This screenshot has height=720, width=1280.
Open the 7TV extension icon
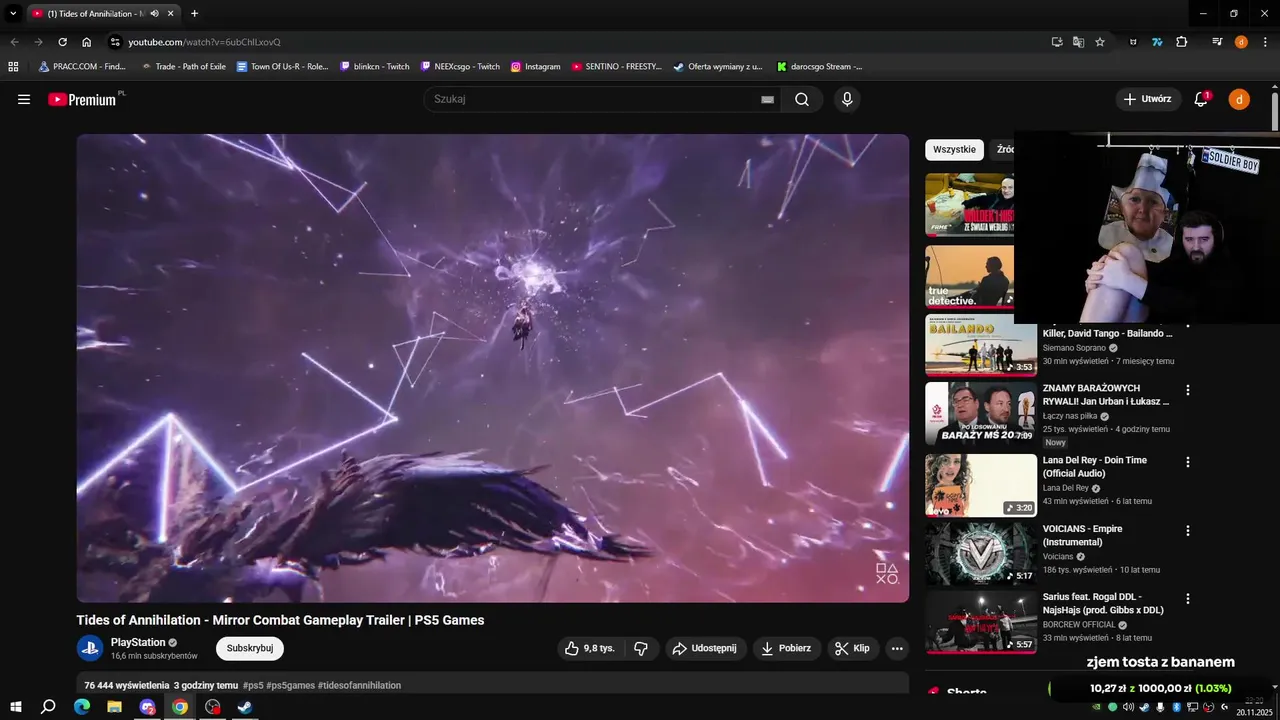pyautogui.click(x=1157, y=42)
